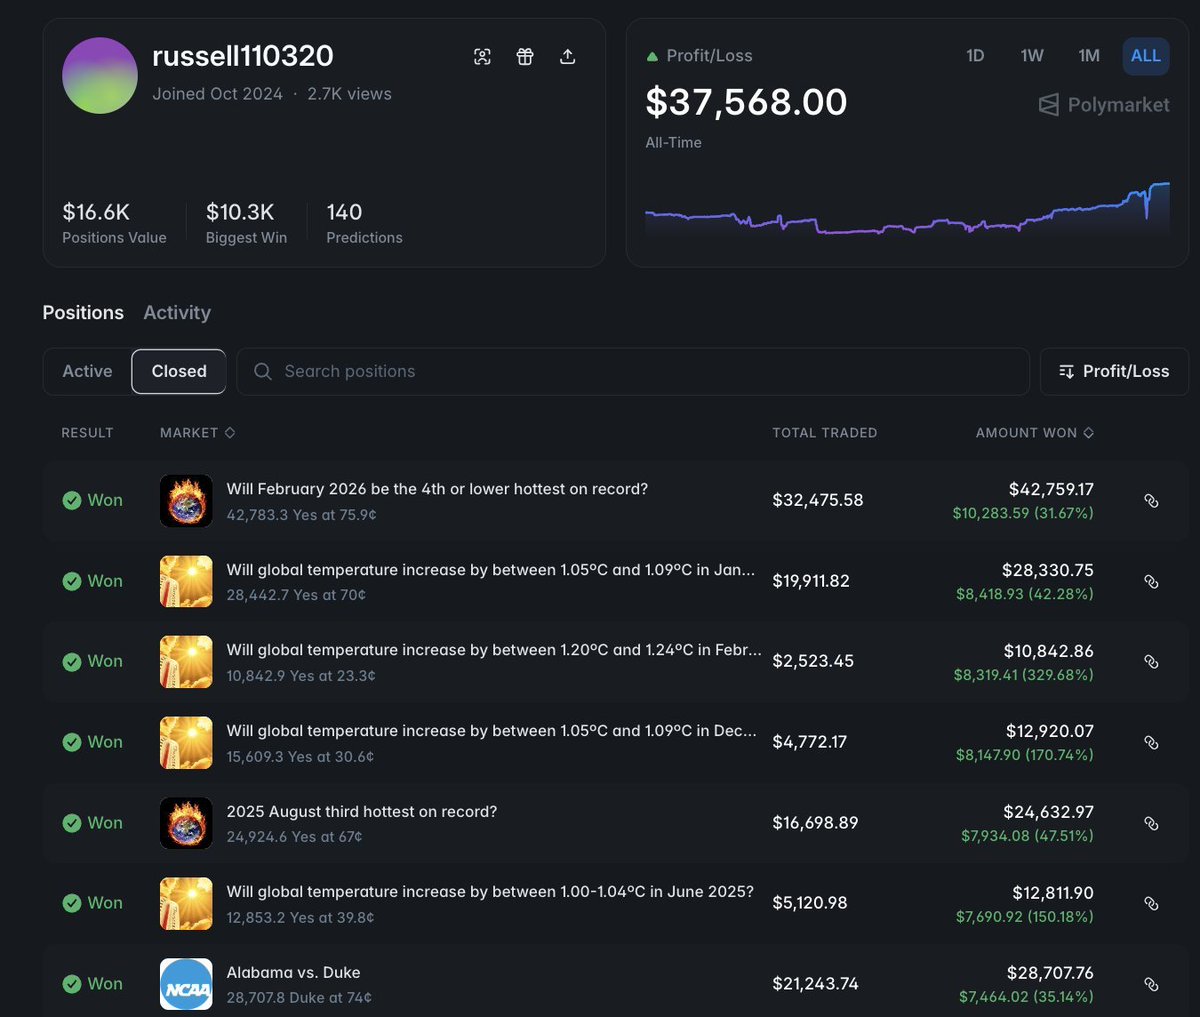
Task: Click the Polymarket logo on the chart card
Action: (1104, 105)
